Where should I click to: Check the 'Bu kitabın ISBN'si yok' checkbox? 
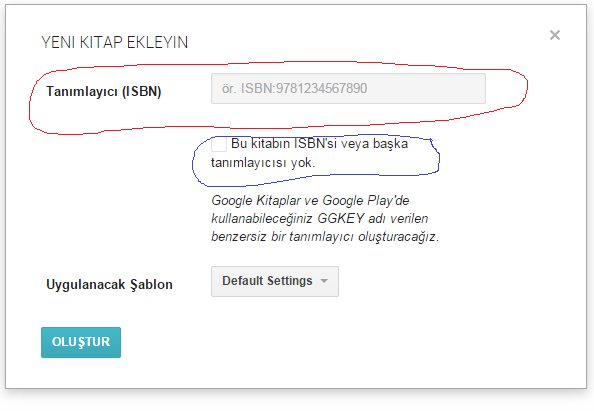(219, 144)
